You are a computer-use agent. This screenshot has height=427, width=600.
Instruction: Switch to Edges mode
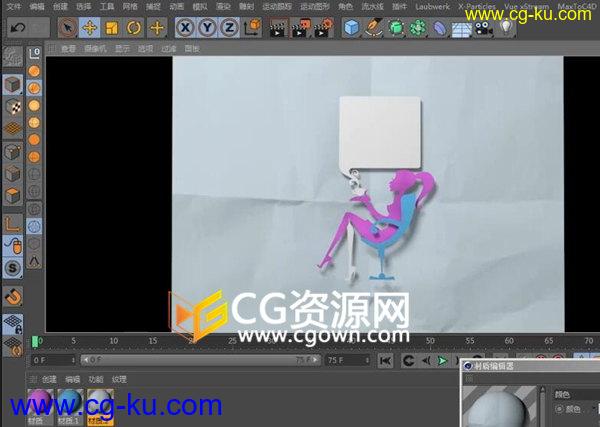pos(13,174)
